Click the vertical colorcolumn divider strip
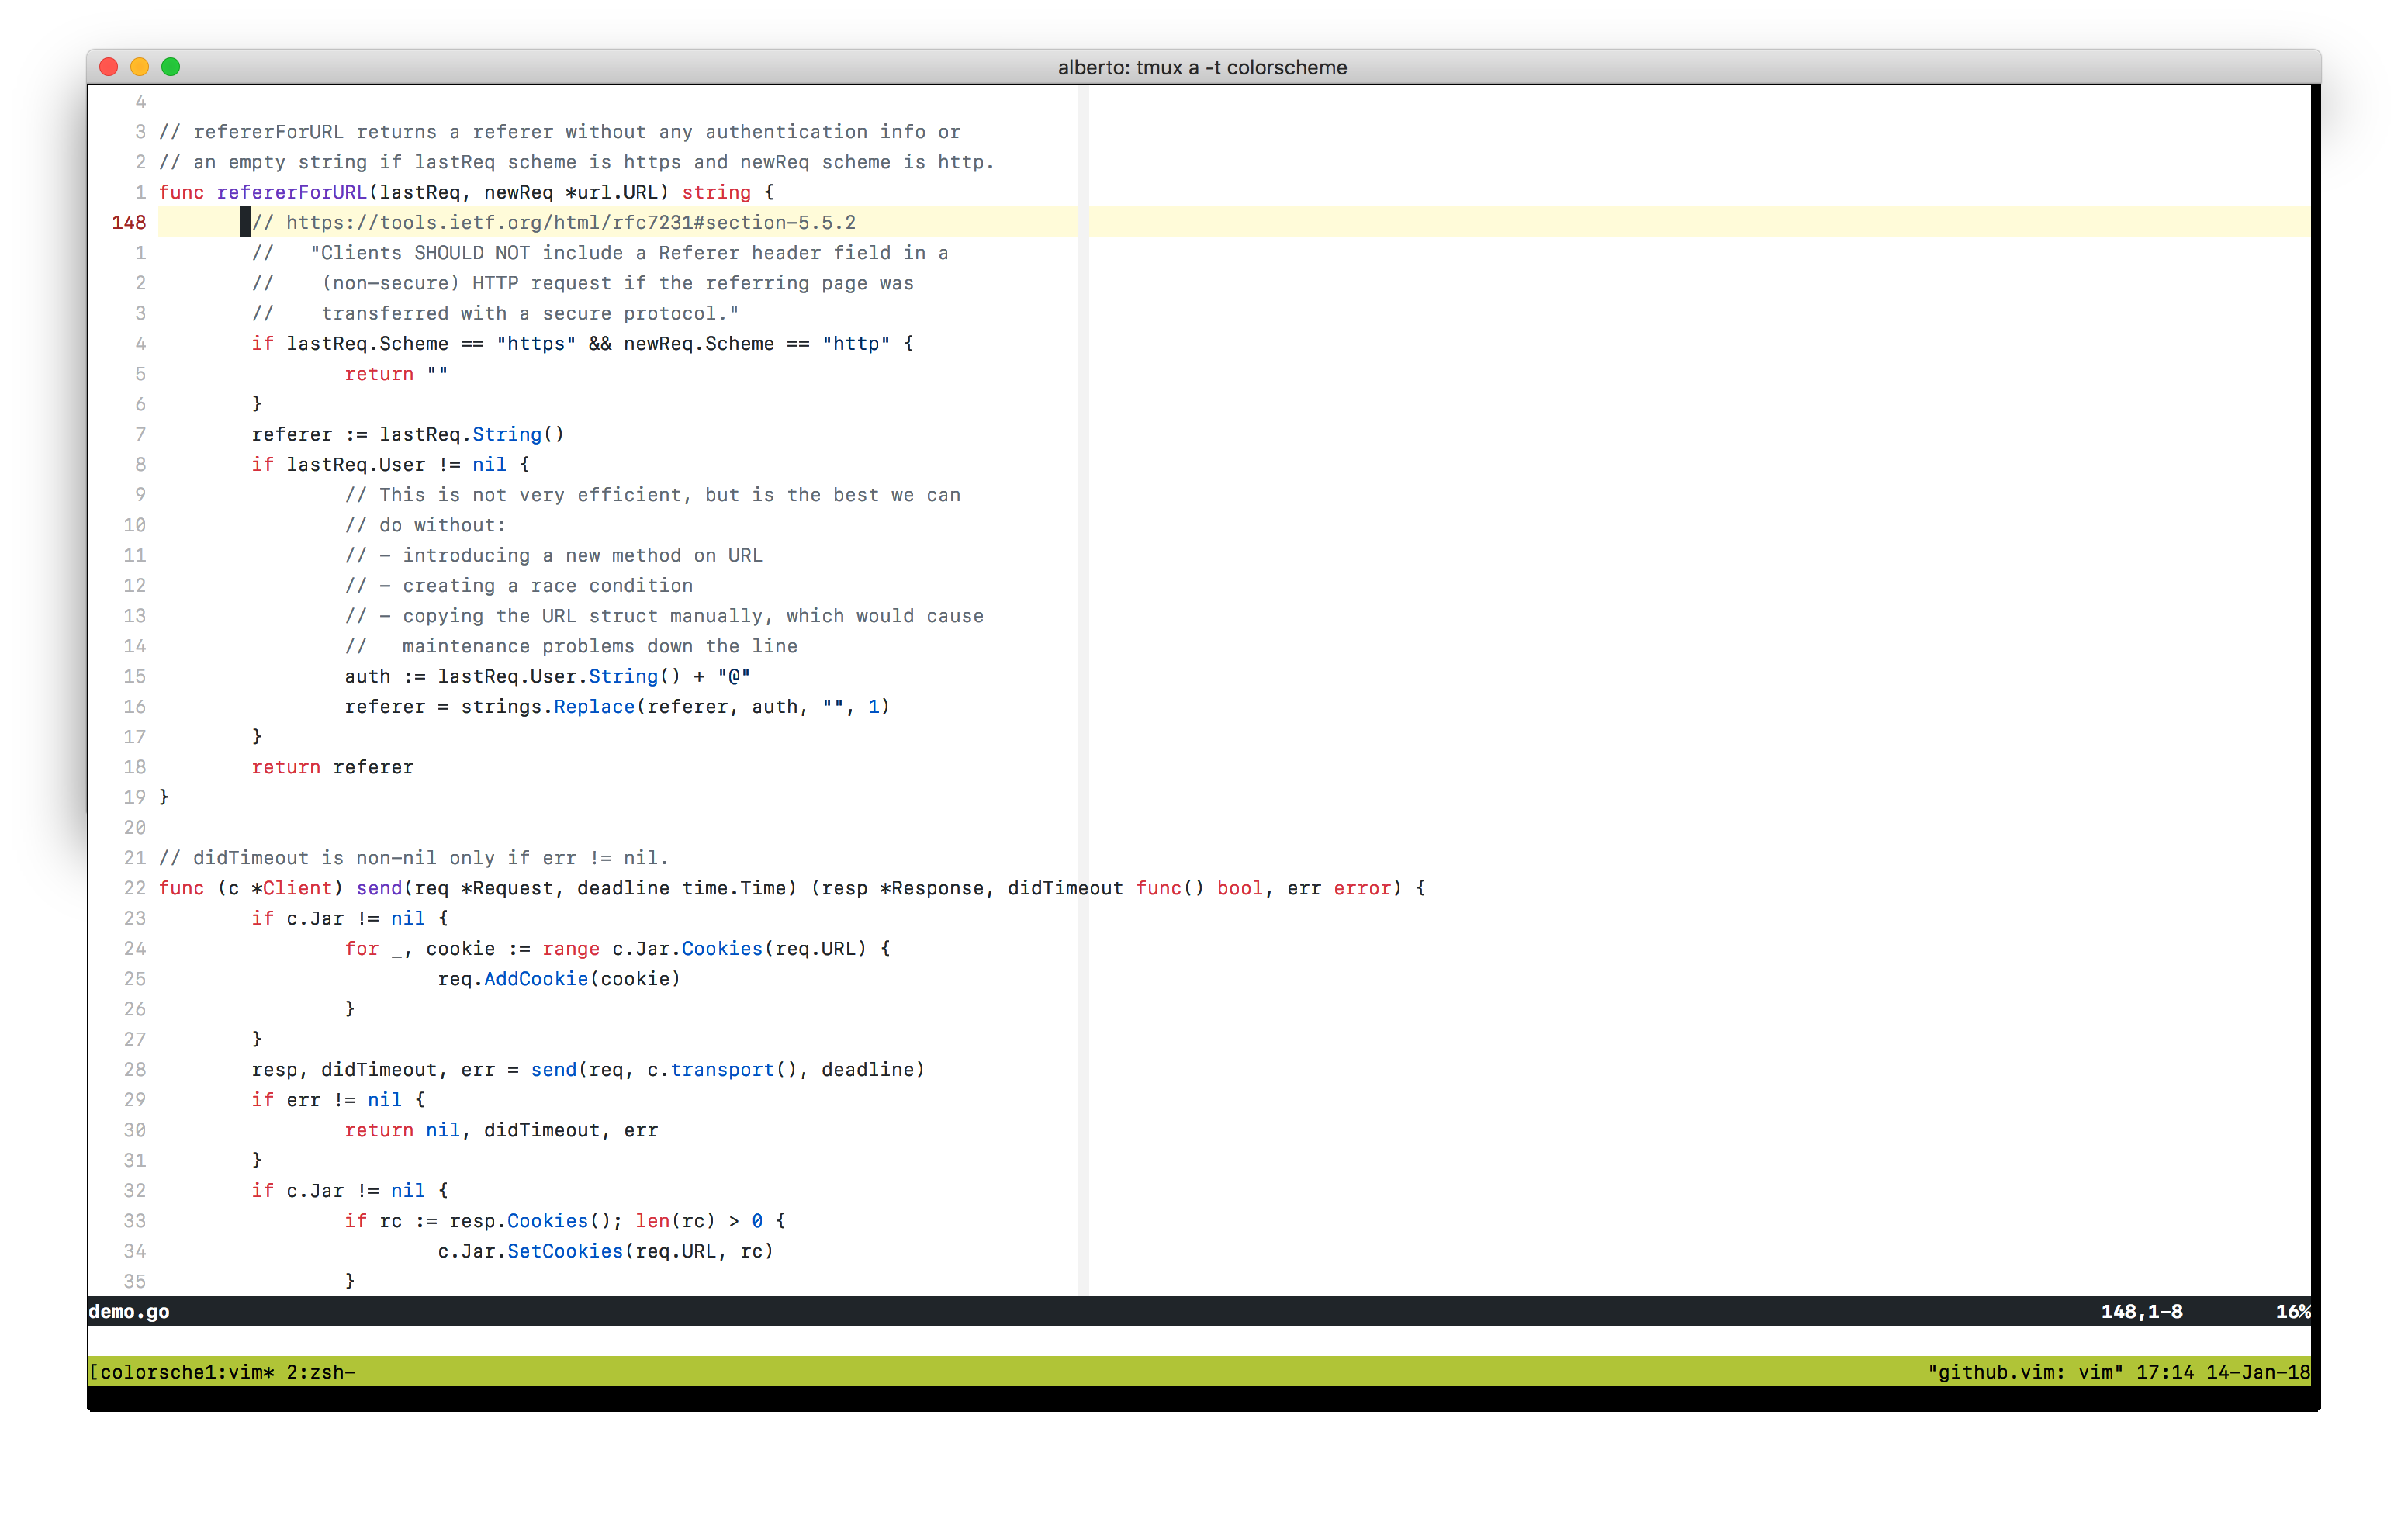The width and height of the screenshot is (2408, 1536). (1082, 600)
